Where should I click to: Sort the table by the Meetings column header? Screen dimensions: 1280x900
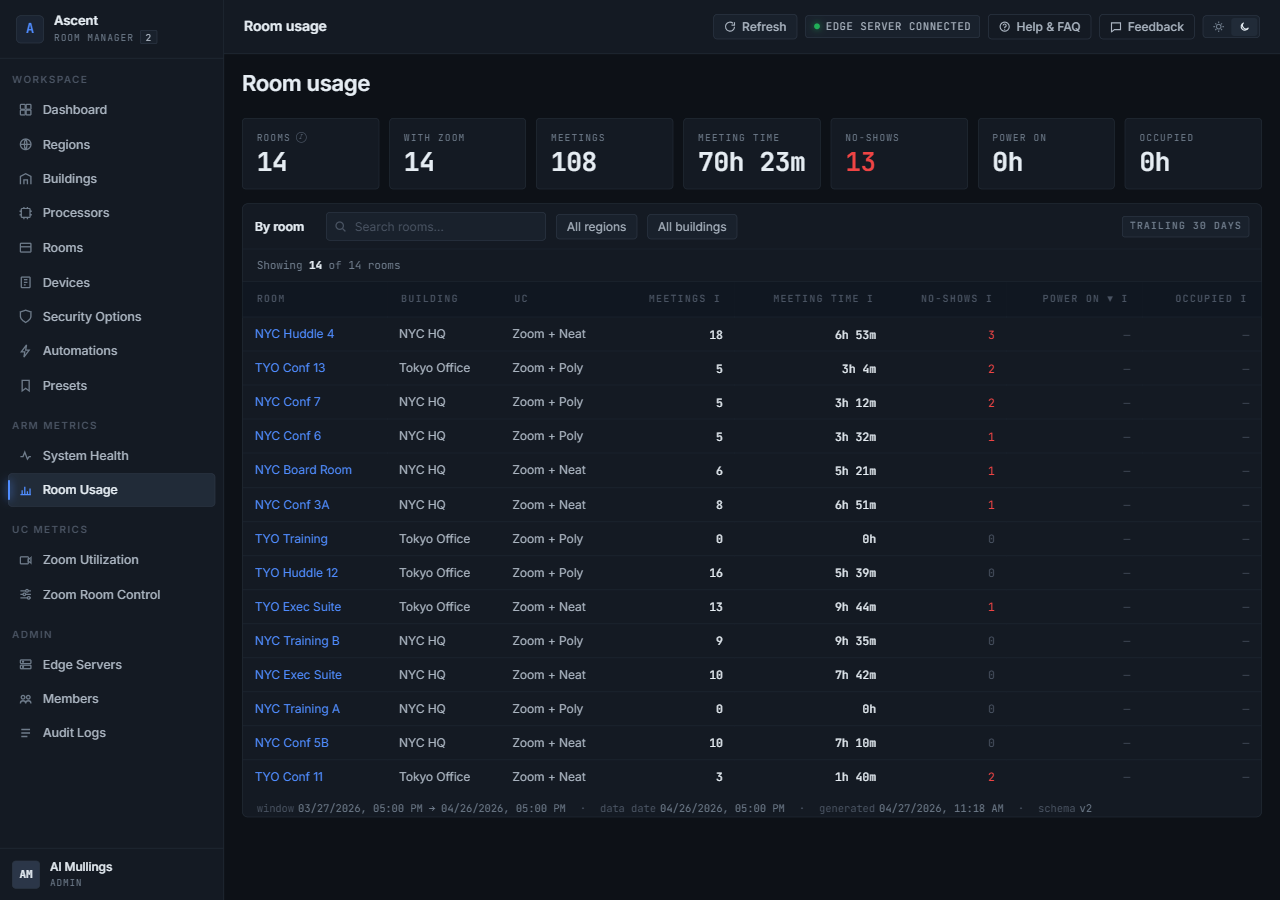point(684,299)
